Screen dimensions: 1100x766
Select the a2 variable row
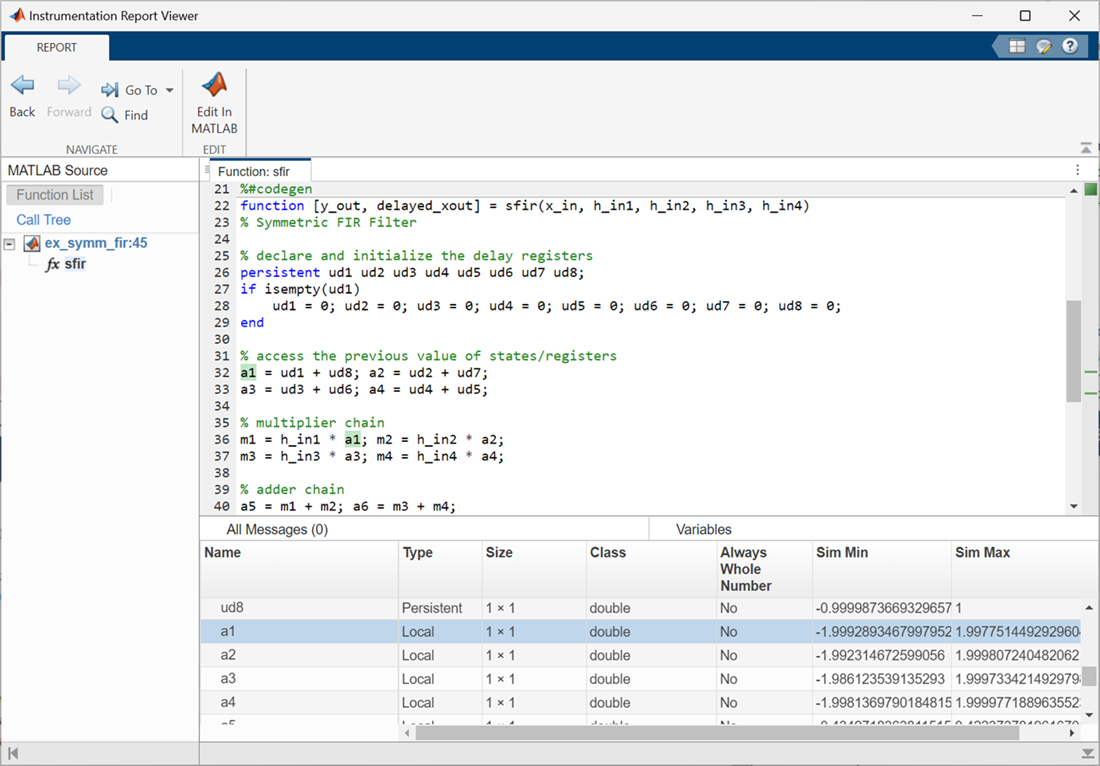[229, 655]
